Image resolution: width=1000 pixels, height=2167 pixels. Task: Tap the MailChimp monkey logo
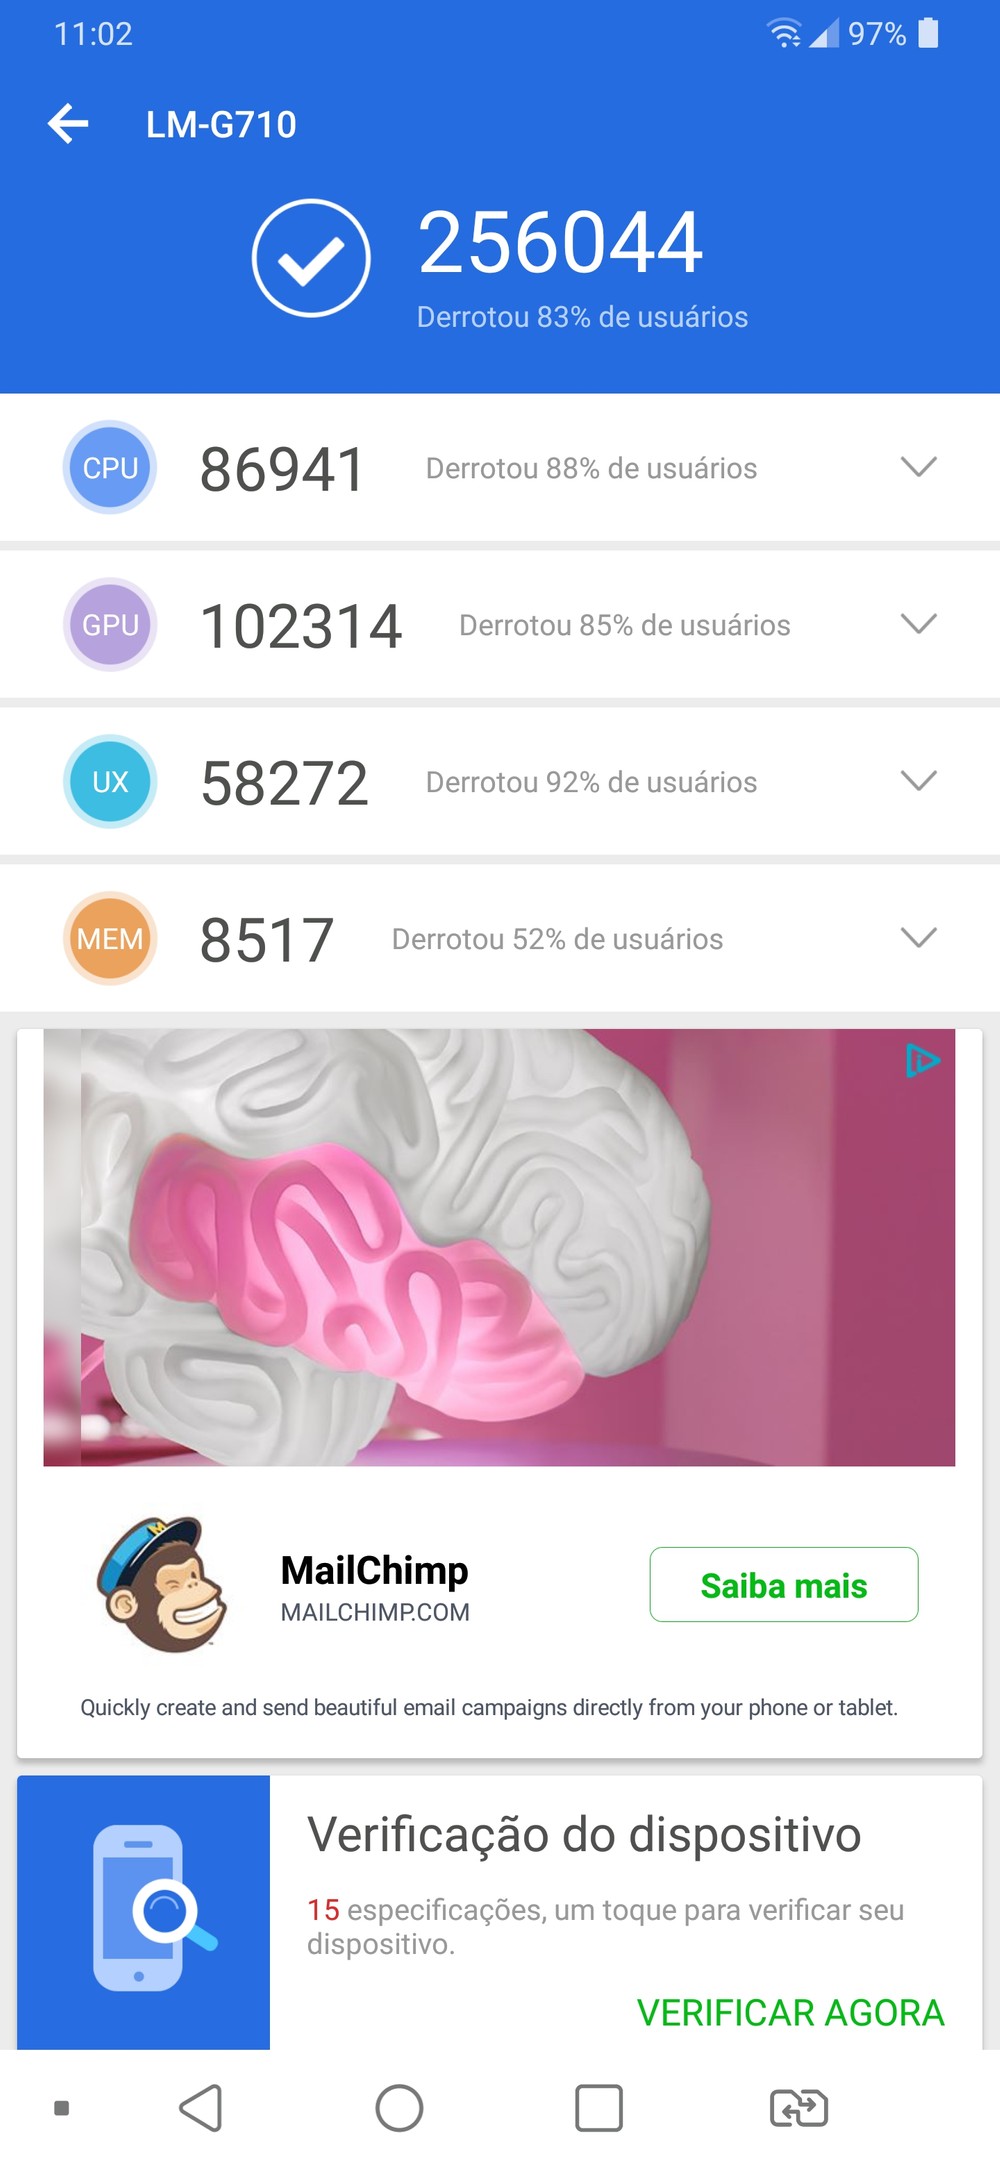(x=162, y=1584)
